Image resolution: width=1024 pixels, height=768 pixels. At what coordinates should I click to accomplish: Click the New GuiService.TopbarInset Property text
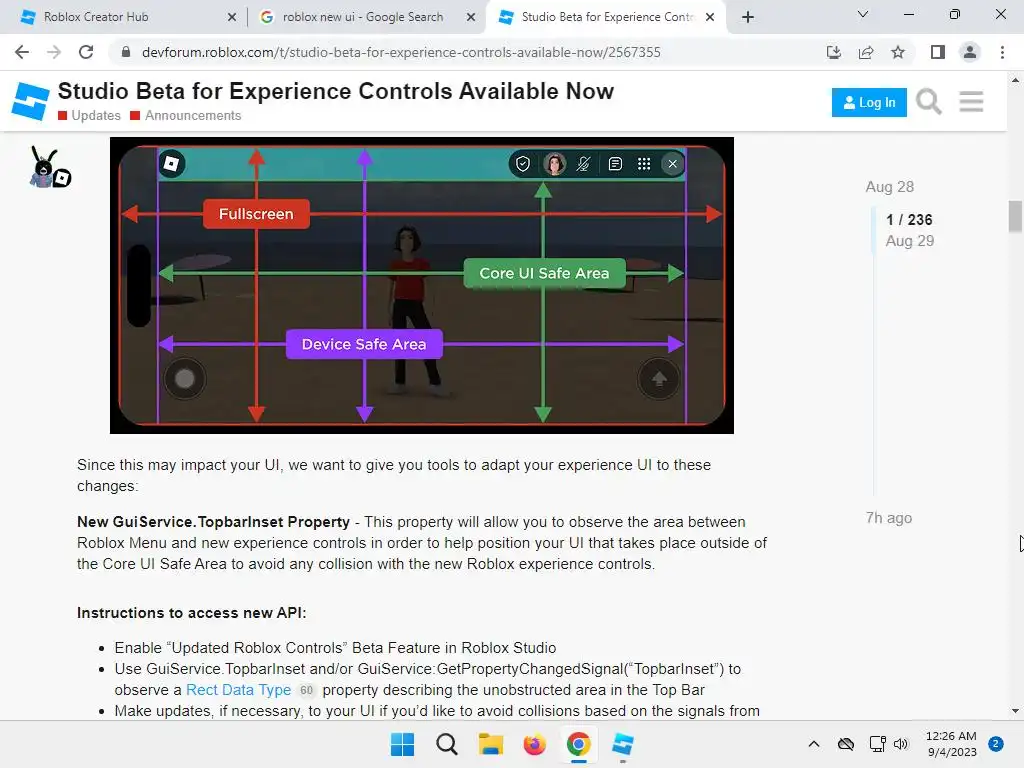click(x=214, y=522)
